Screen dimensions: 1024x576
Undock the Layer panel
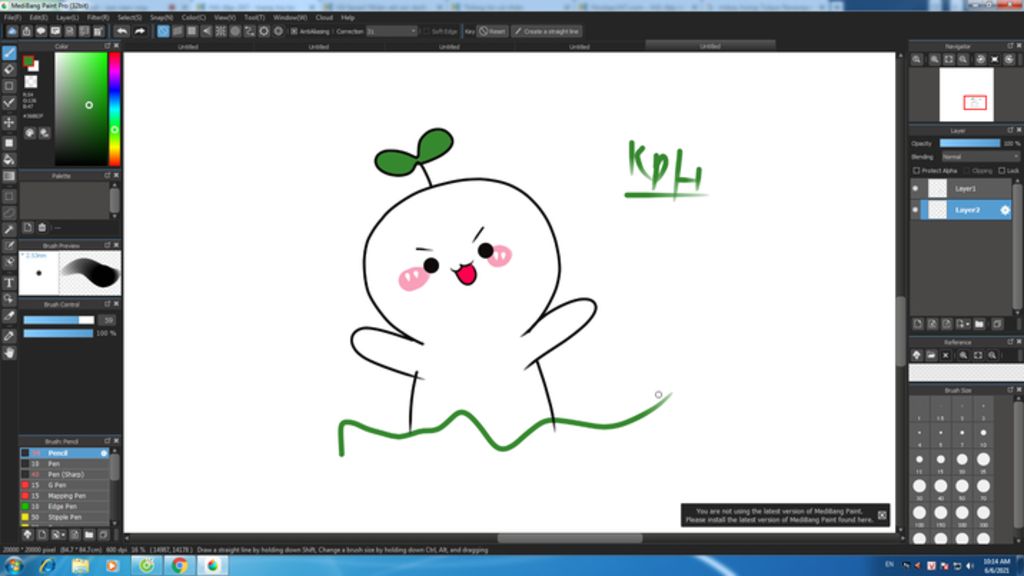point(1010,131)
